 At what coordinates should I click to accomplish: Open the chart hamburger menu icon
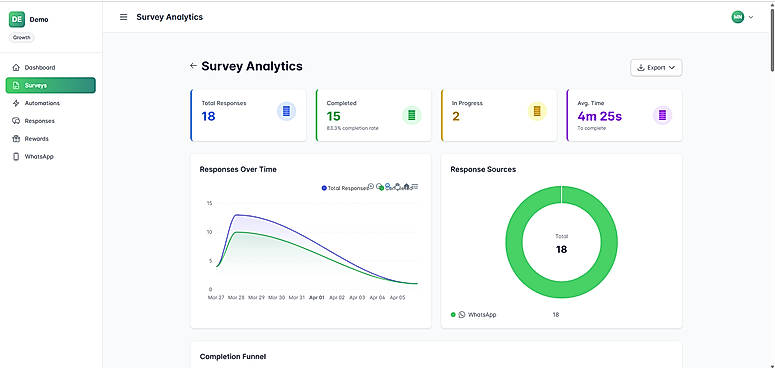(415, 186)
